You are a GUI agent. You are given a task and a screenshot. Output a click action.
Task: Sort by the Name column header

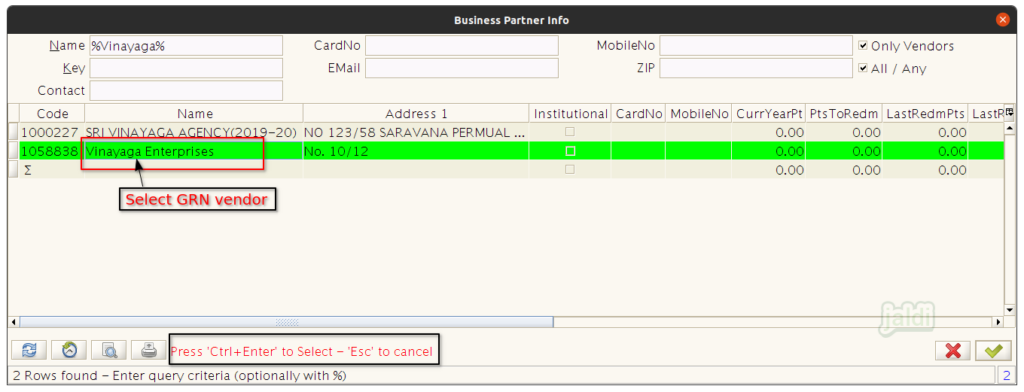tap(194, 114)
